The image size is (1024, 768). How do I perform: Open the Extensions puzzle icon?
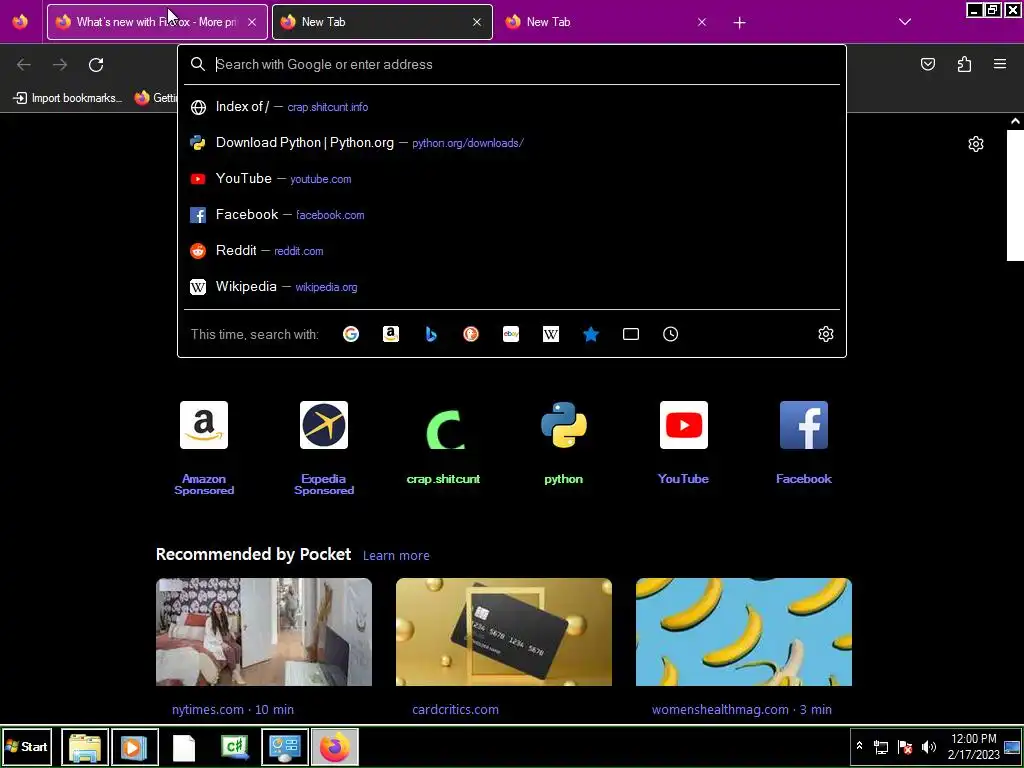[964, 64]
